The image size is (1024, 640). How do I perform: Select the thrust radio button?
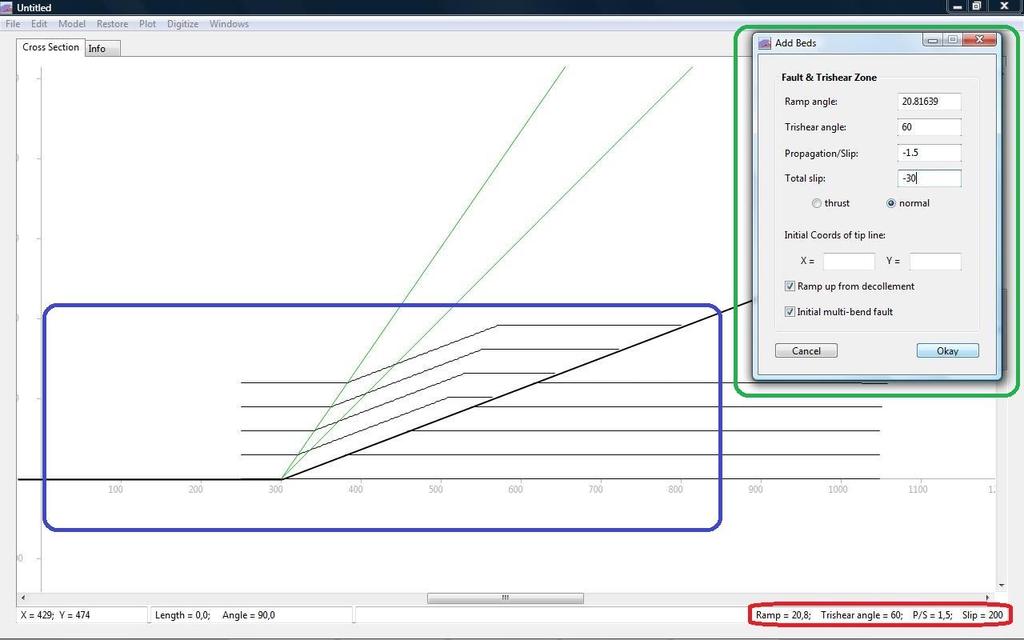816,203
